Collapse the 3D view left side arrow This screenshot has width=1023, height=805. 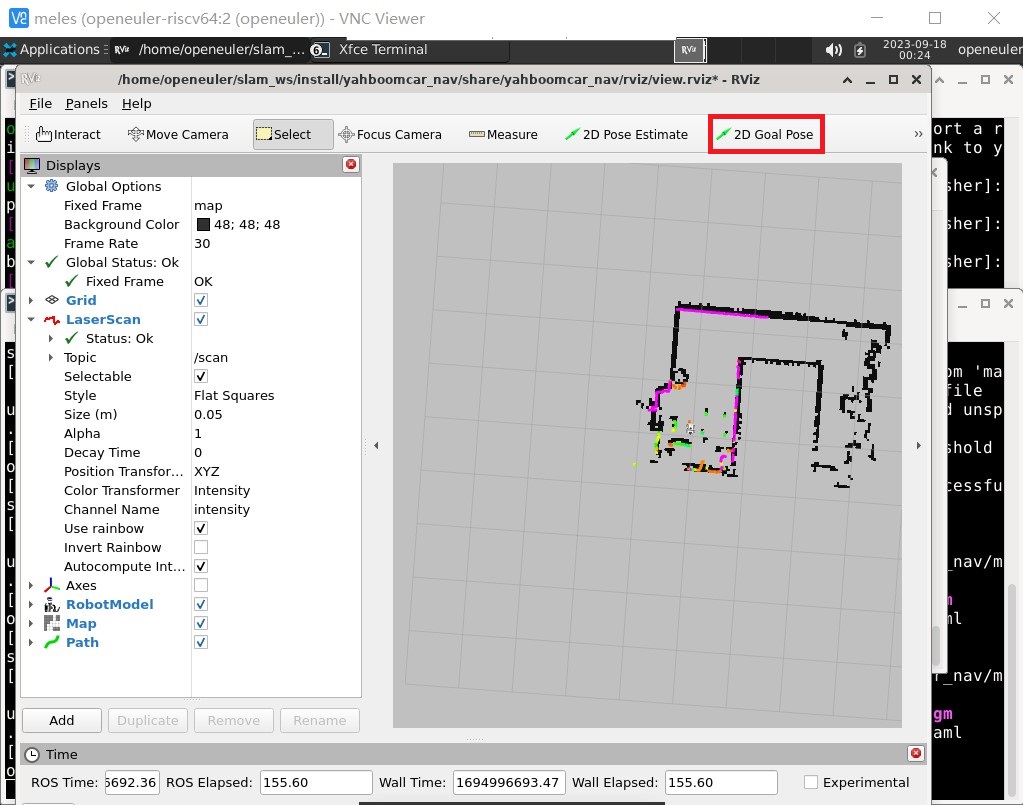click(x=376, y=446)
